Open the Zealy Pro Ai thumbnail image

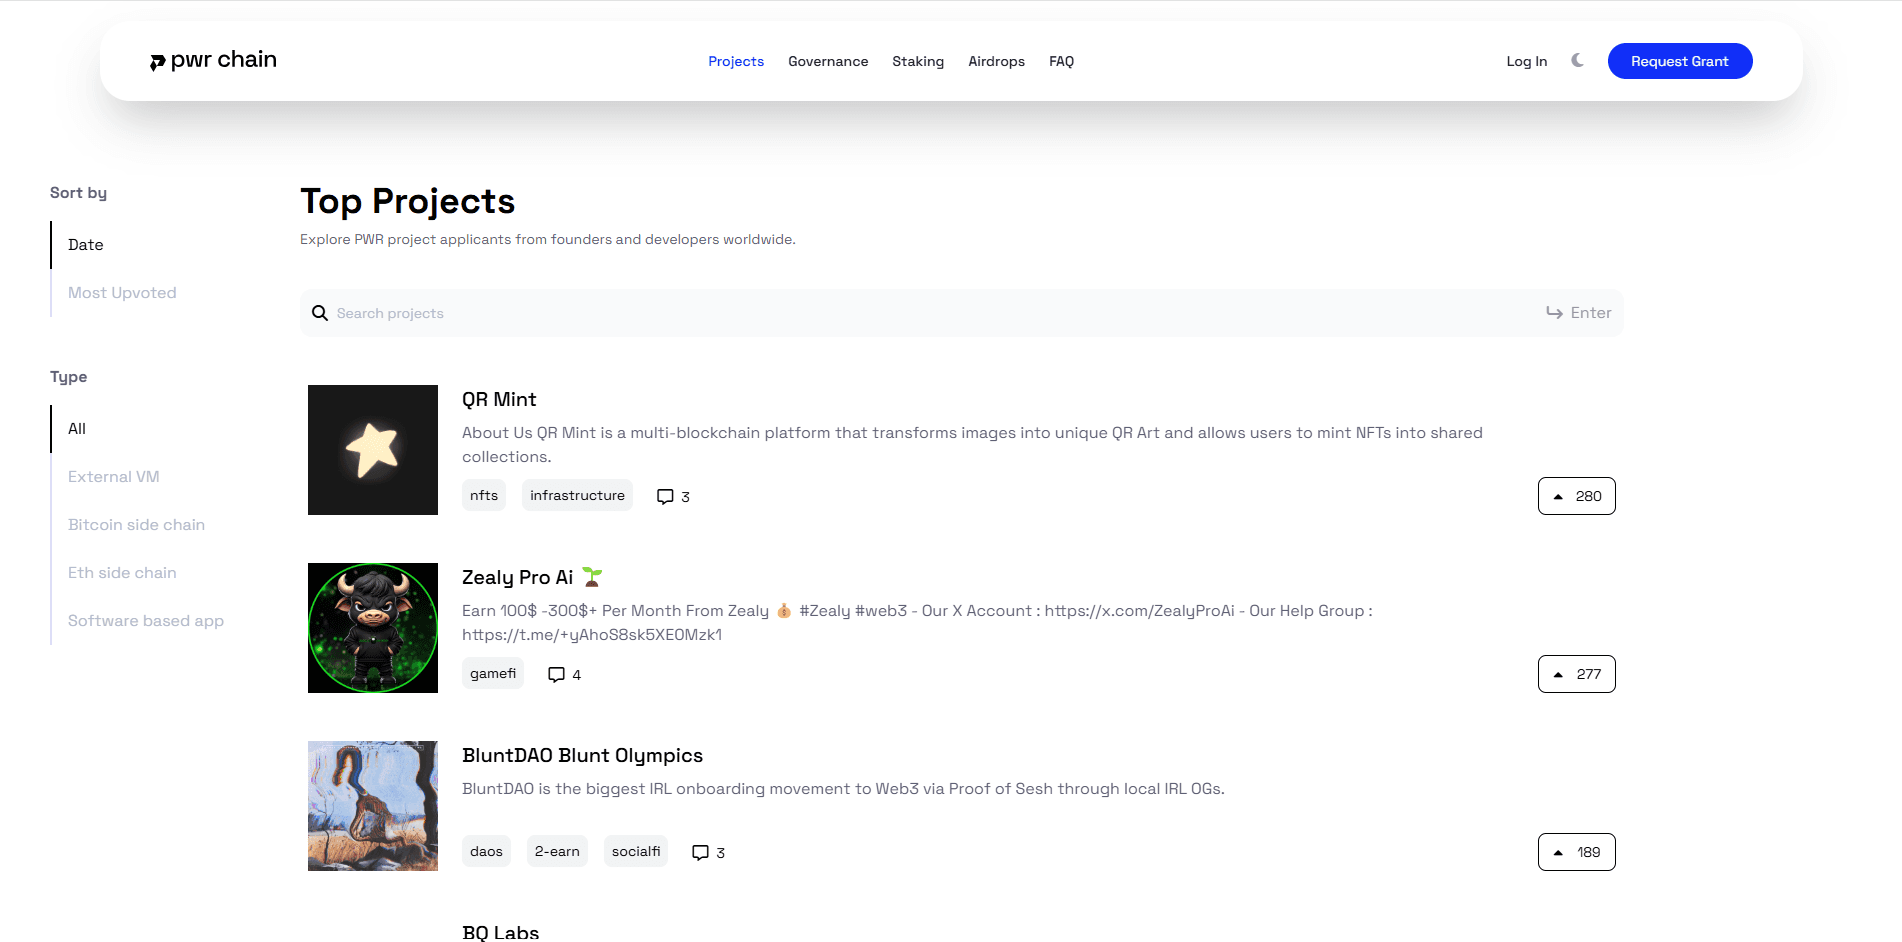pos(372,627)
